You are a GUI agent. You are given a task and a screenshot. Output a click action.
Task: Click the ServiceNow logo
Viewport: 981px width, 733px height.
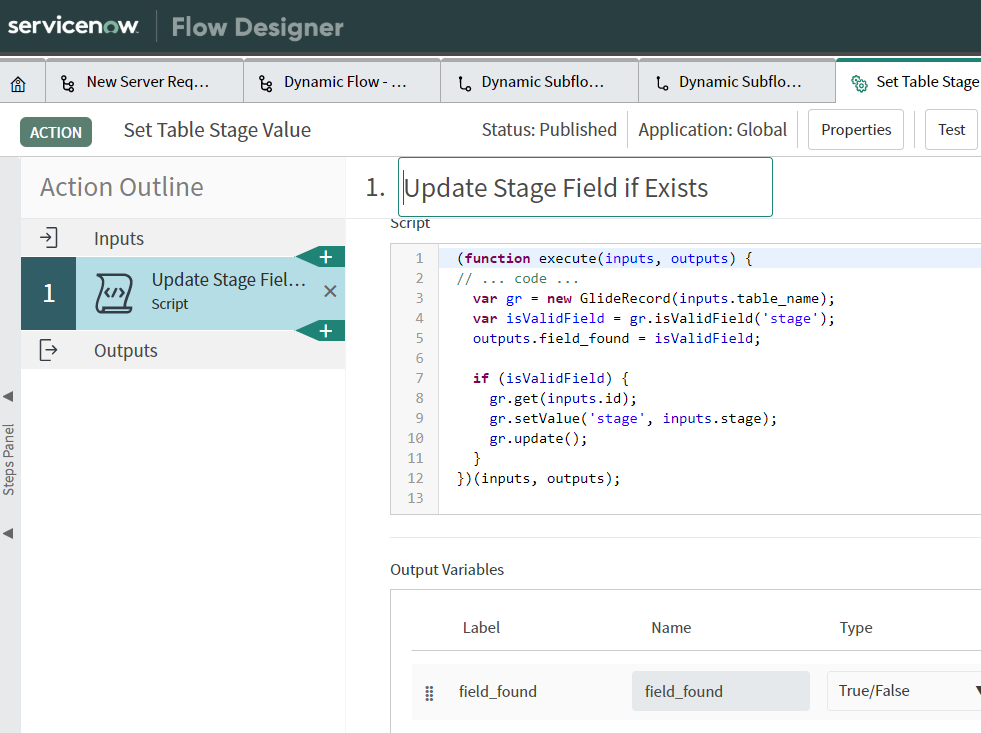click(73, 26)
